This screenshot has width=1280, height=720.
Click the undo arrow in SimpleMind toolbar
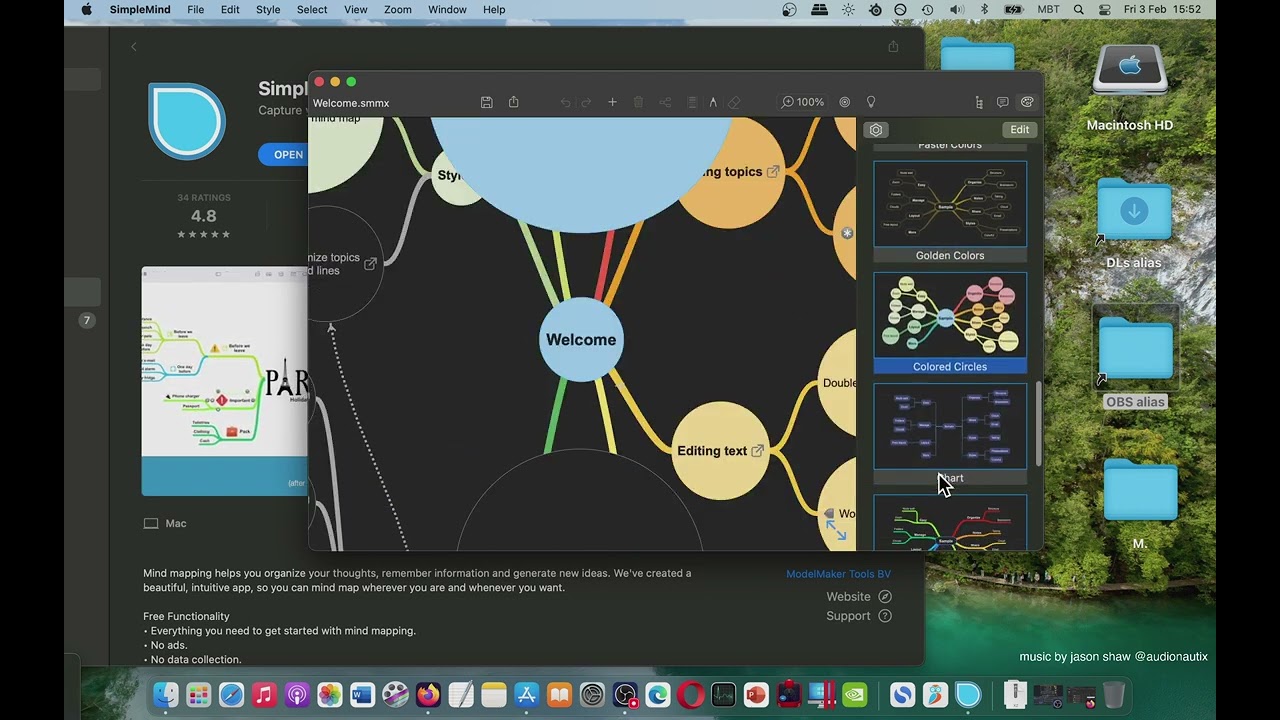[x=565, y=102]
